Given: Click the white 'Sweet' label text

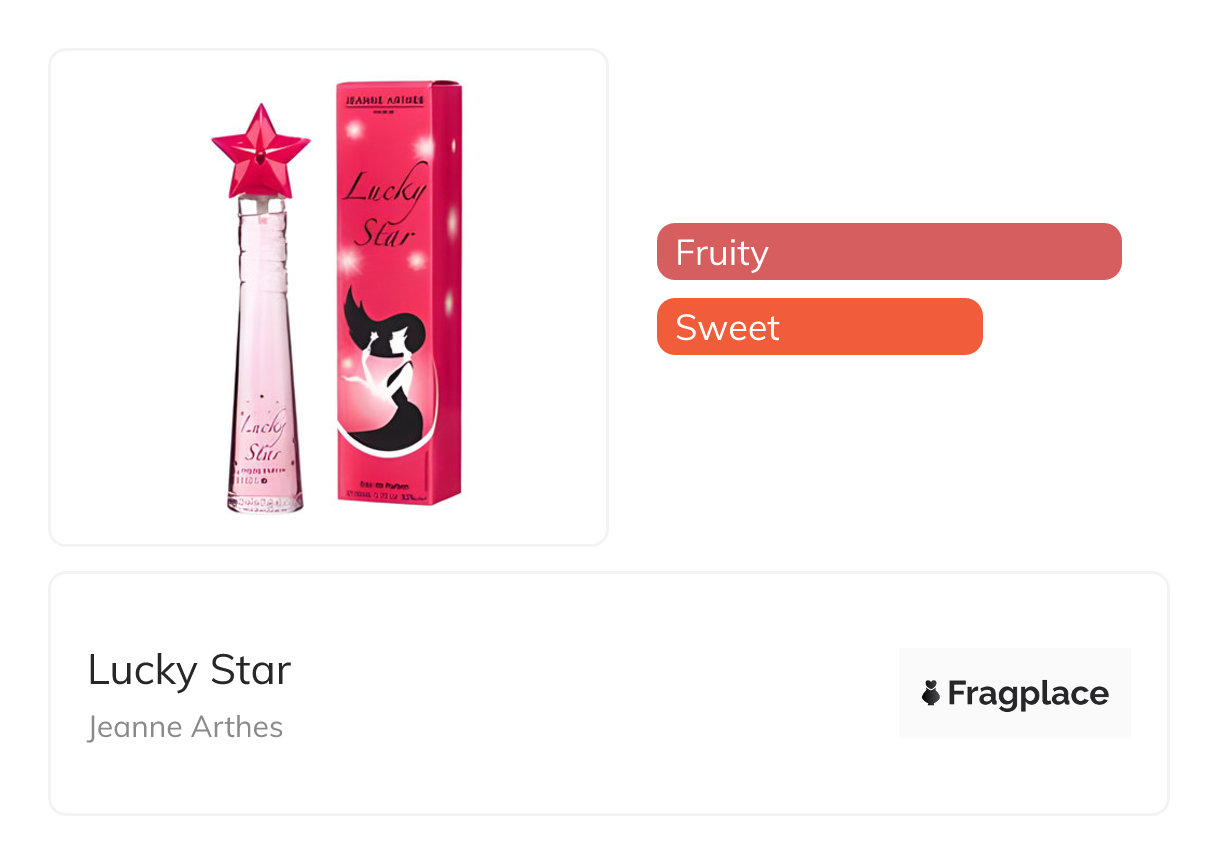Looking at the screenshot, I should 727,327.
